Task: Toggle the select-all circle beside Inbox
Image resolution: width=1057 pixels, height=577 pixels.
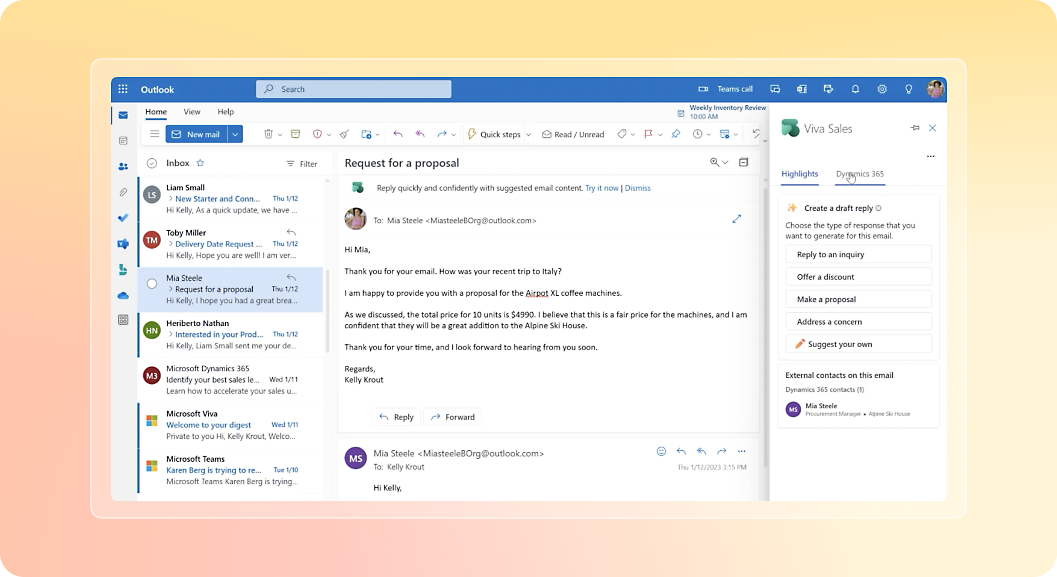Action: point(152,163)
